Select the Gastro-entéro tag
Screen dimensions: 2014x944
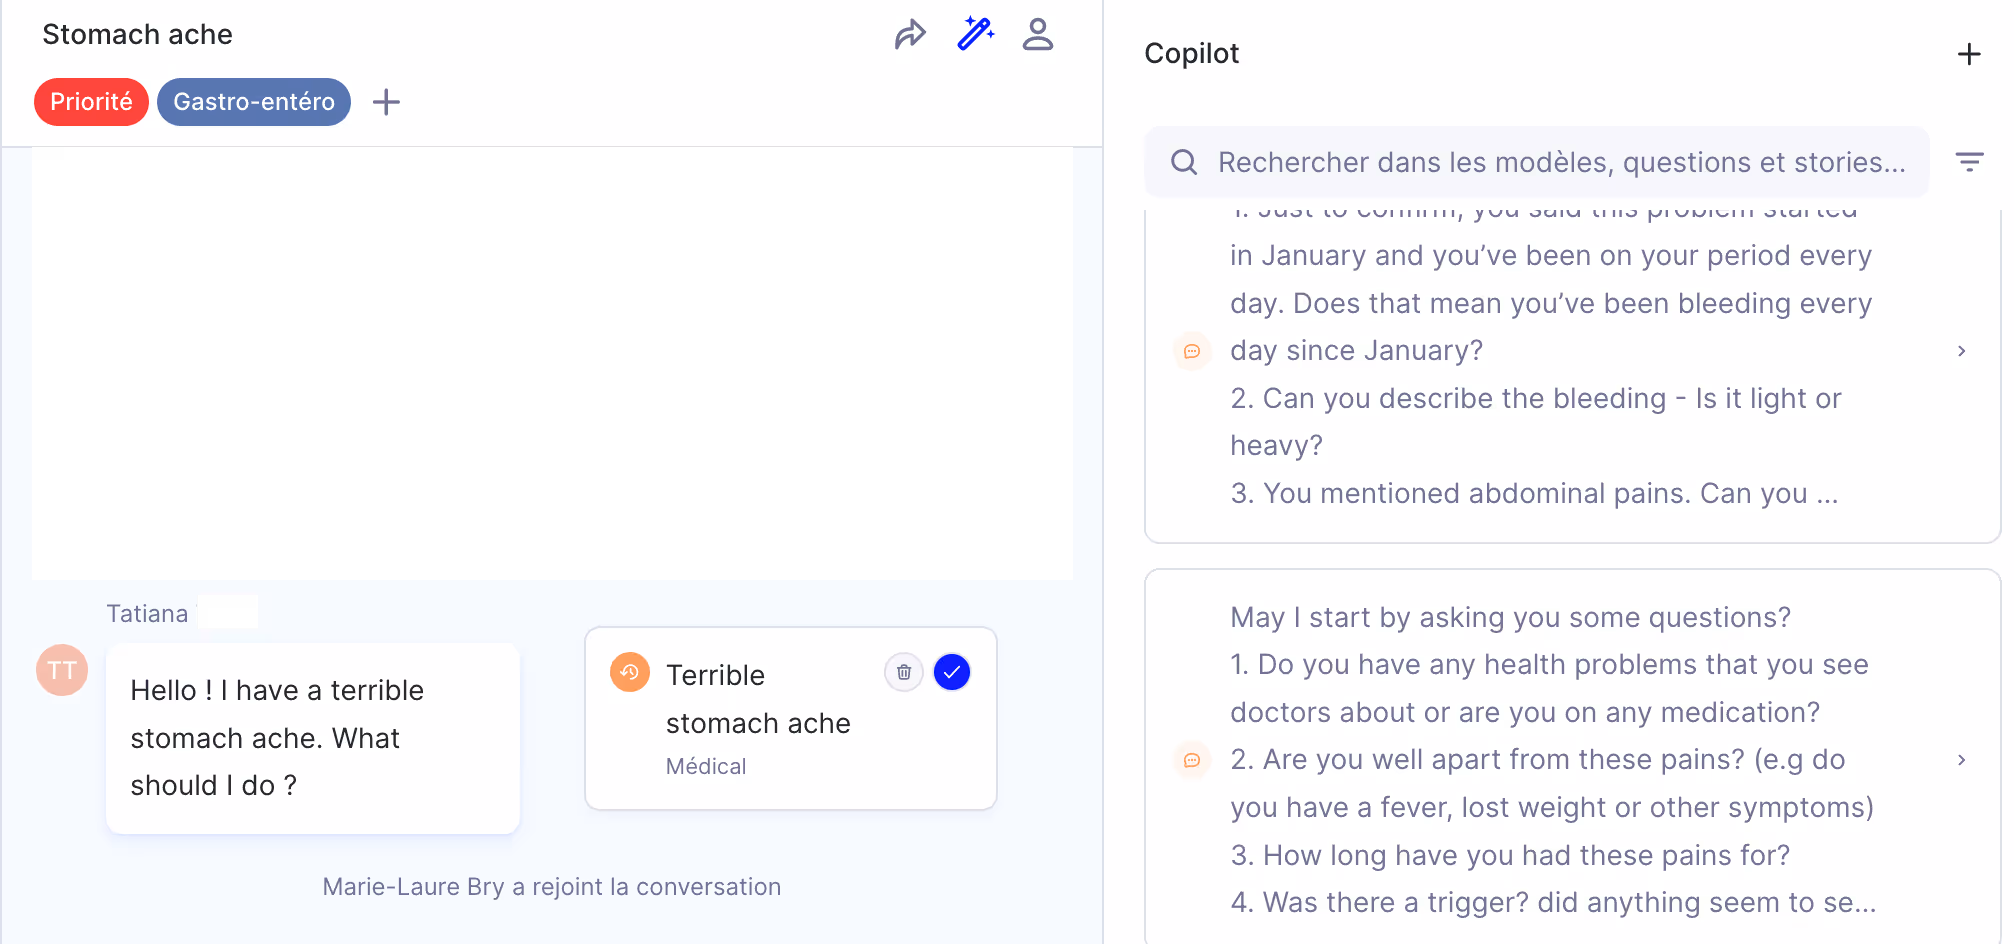(254, 102)
